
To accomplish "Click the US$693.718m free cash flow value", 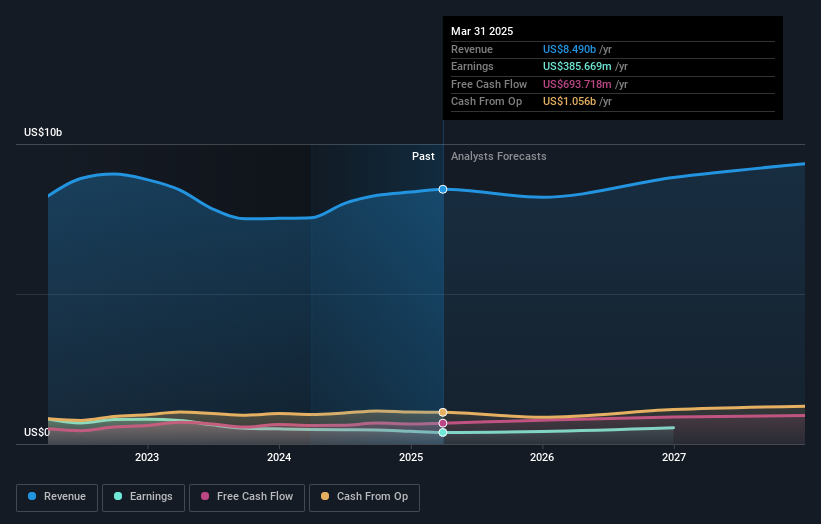I will 577,84.
